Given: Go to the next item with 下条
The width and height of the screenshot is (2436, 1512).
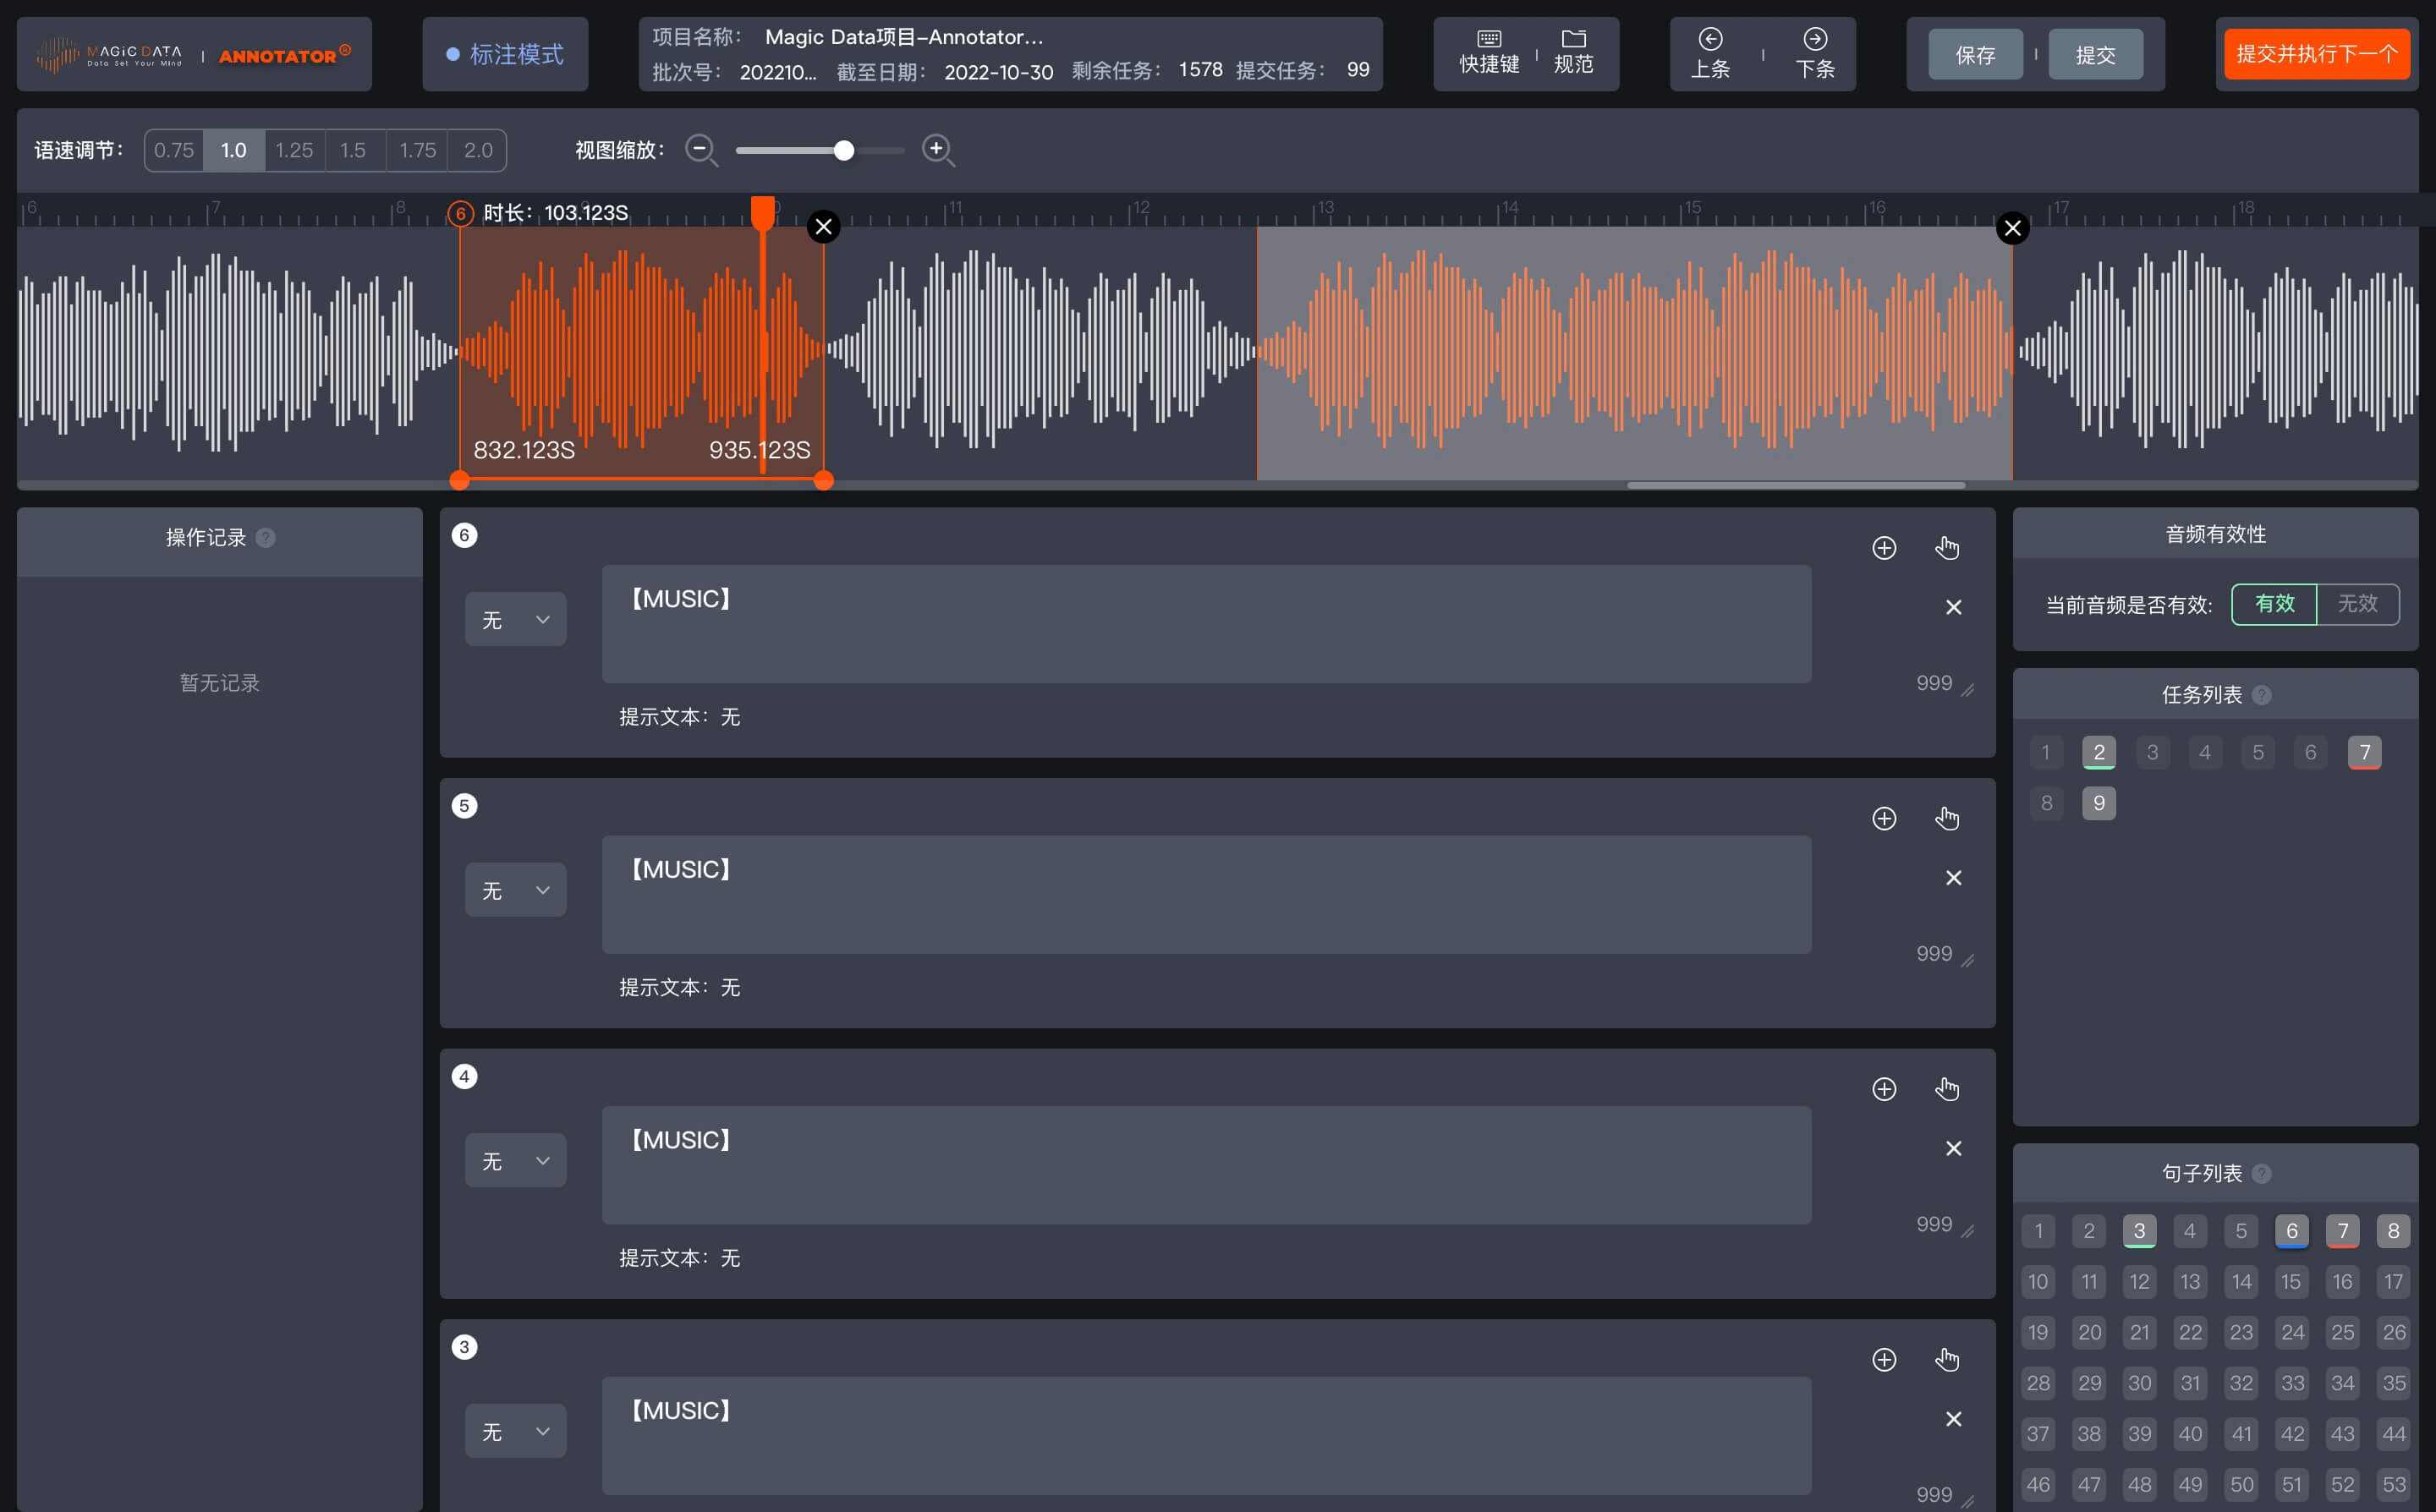Looking at the screenshot, I should point(1814,53).
